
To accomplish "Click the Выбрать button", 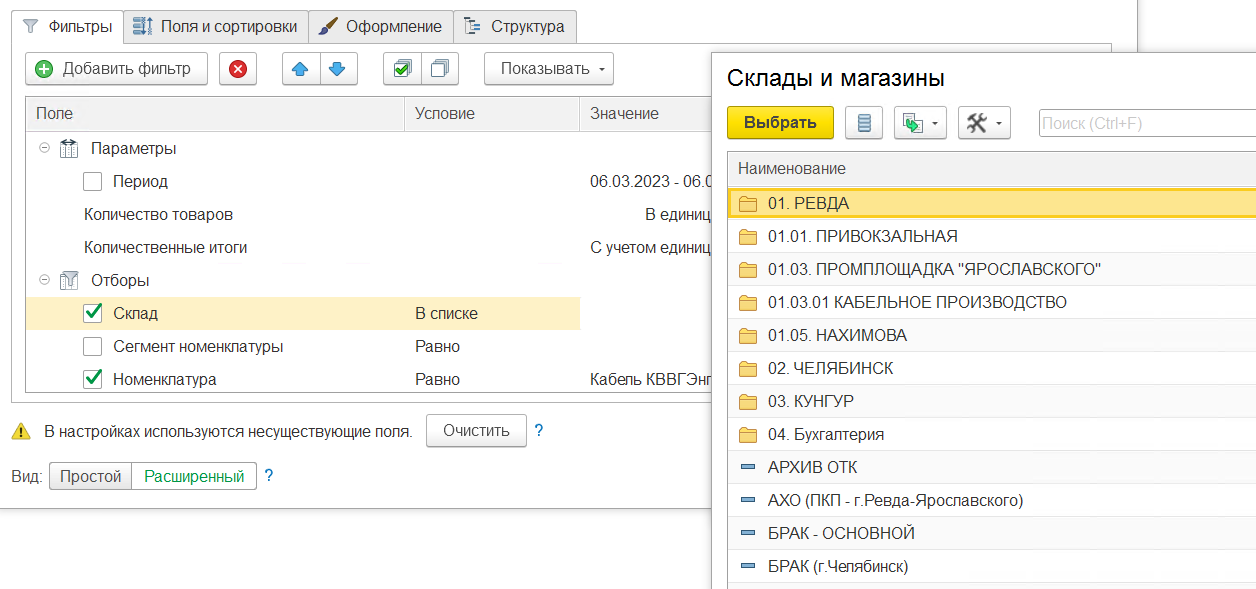I will pyautogui.click(x=780, y=123).
